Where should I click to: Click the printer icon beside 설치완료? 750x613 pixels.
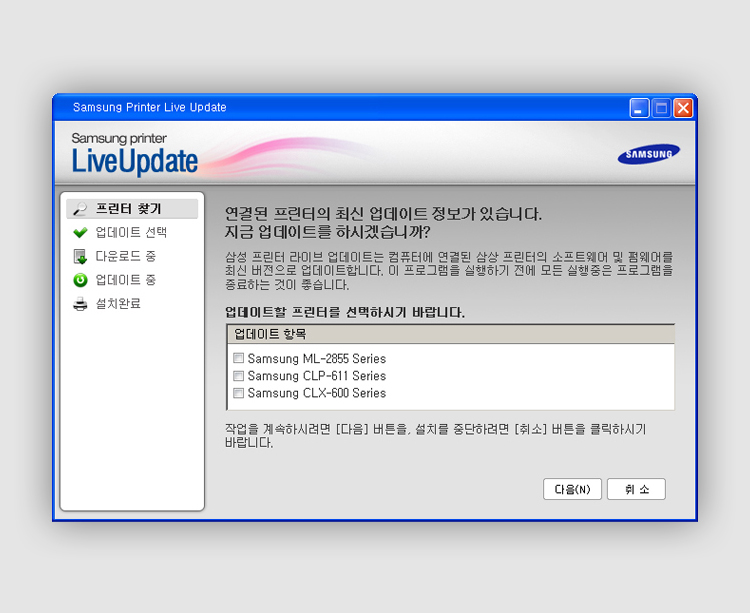coord(80,304)
